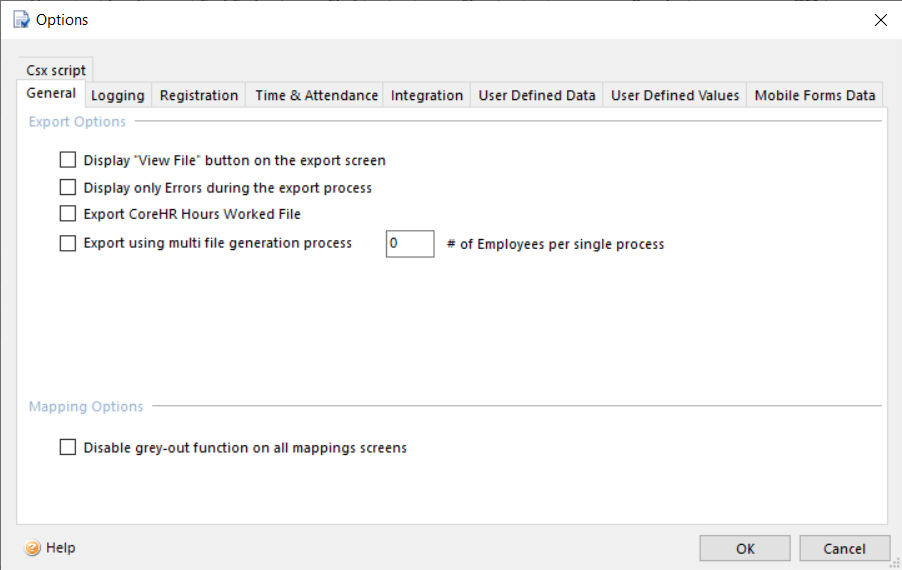Screen dimensions: 902x570
Task: Click the window resize grip at corner
Action: (x=895, y=563)
